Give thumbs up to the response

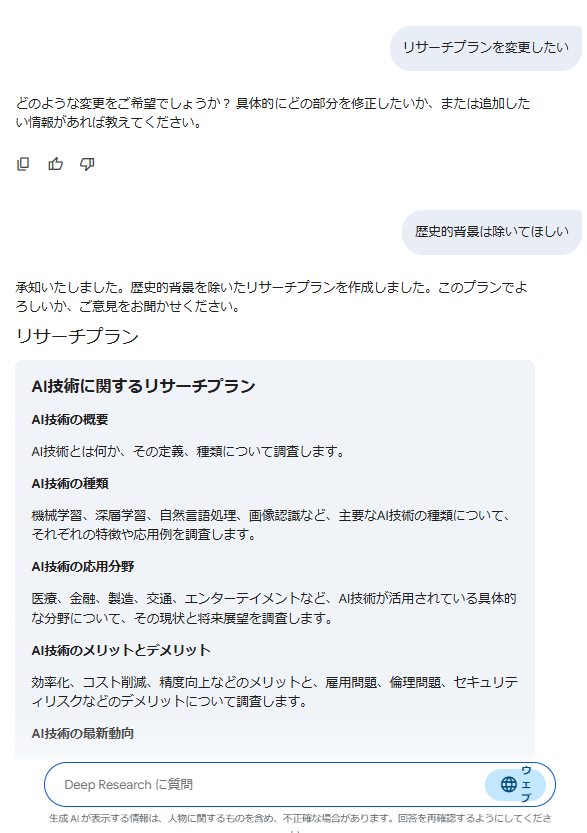pos(55,164)
